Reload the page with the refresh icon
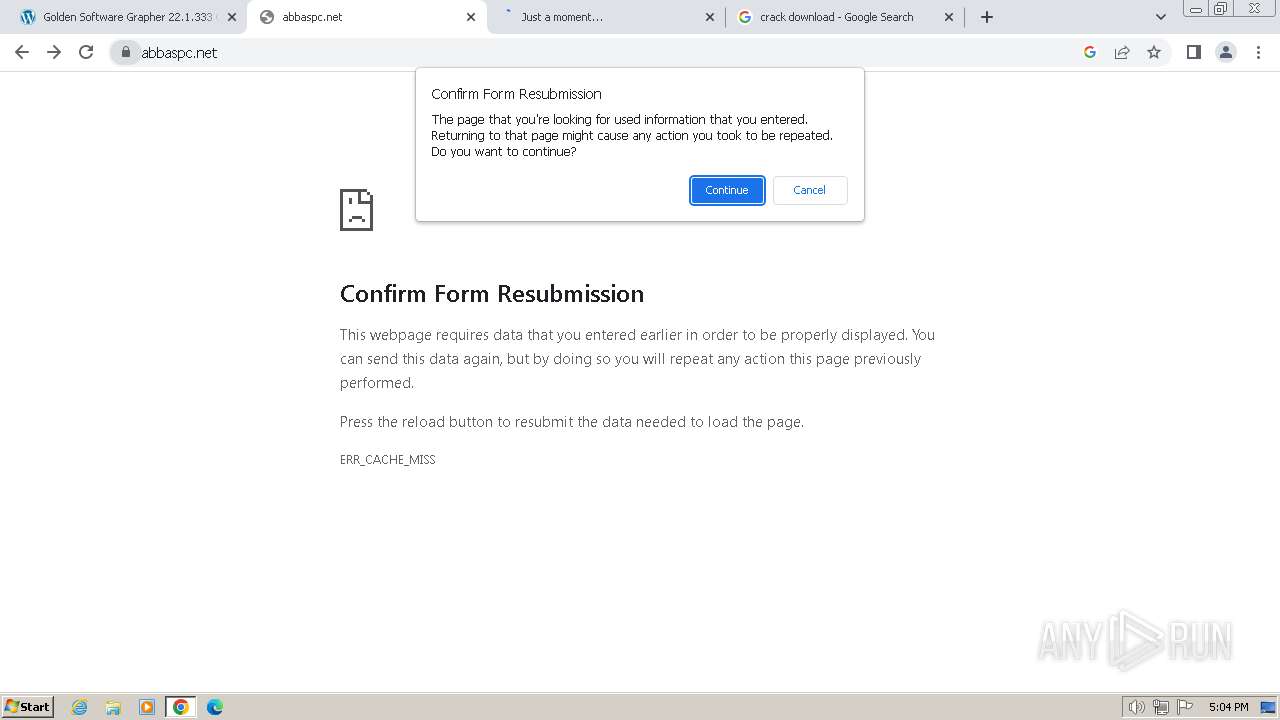 86,52
